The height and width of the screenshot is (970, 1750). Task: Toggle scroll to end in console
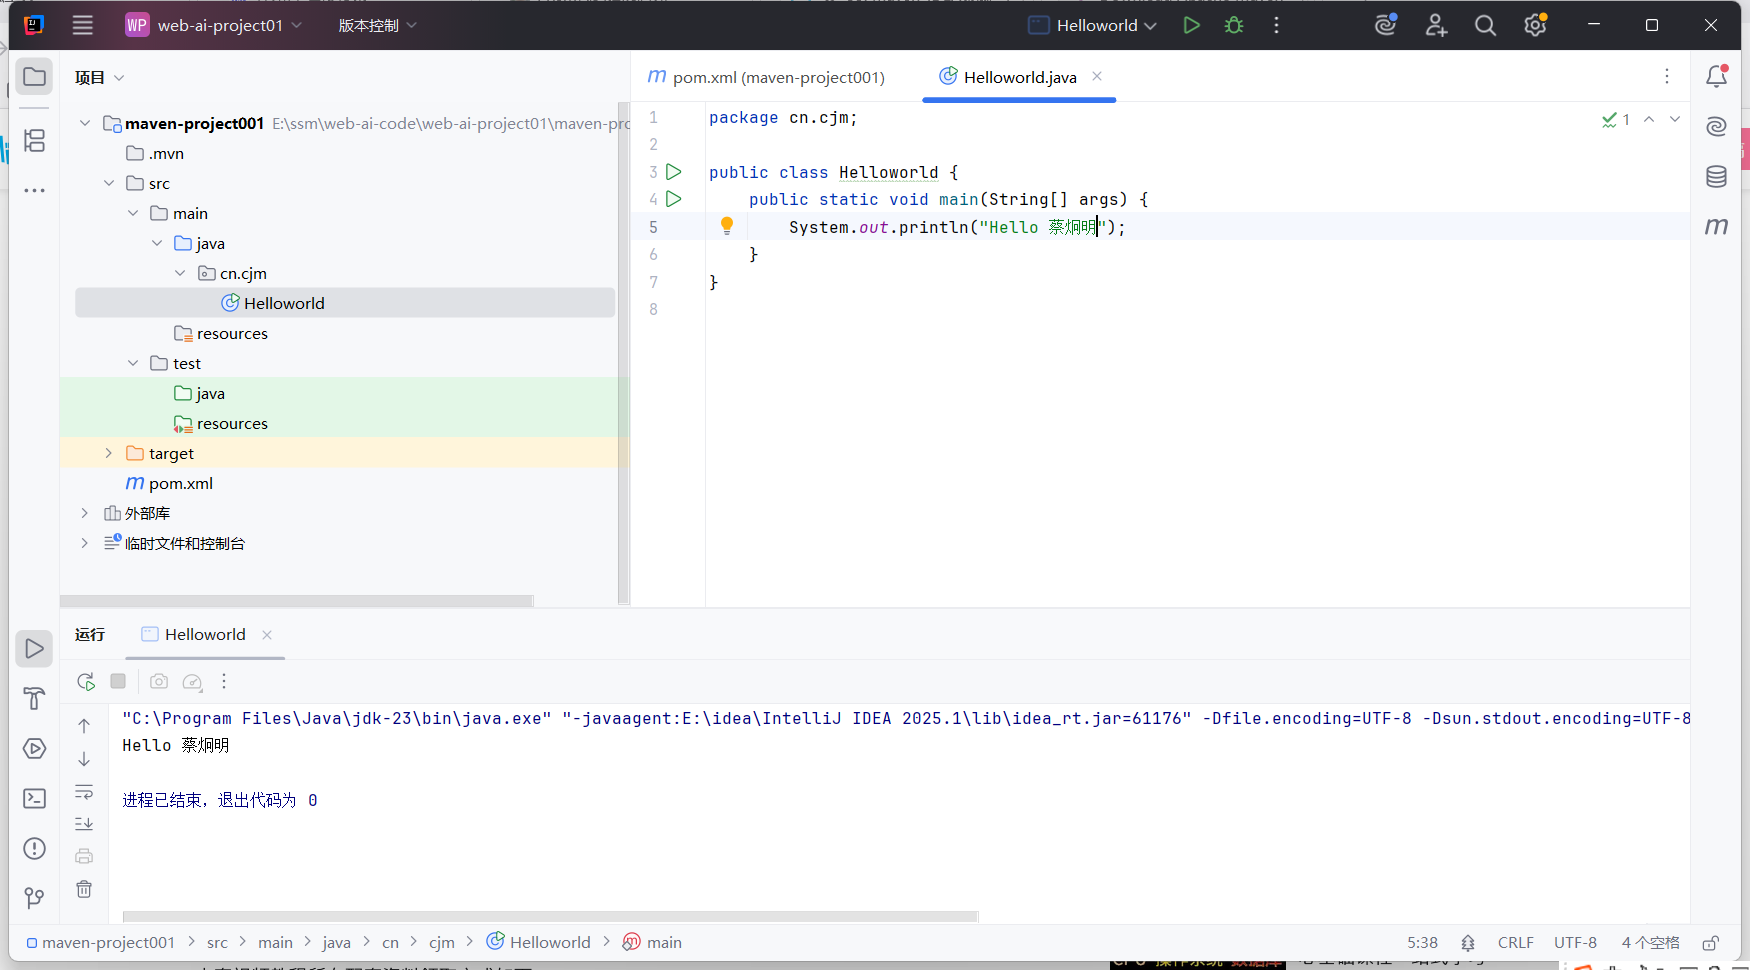[x=84, y=824]
